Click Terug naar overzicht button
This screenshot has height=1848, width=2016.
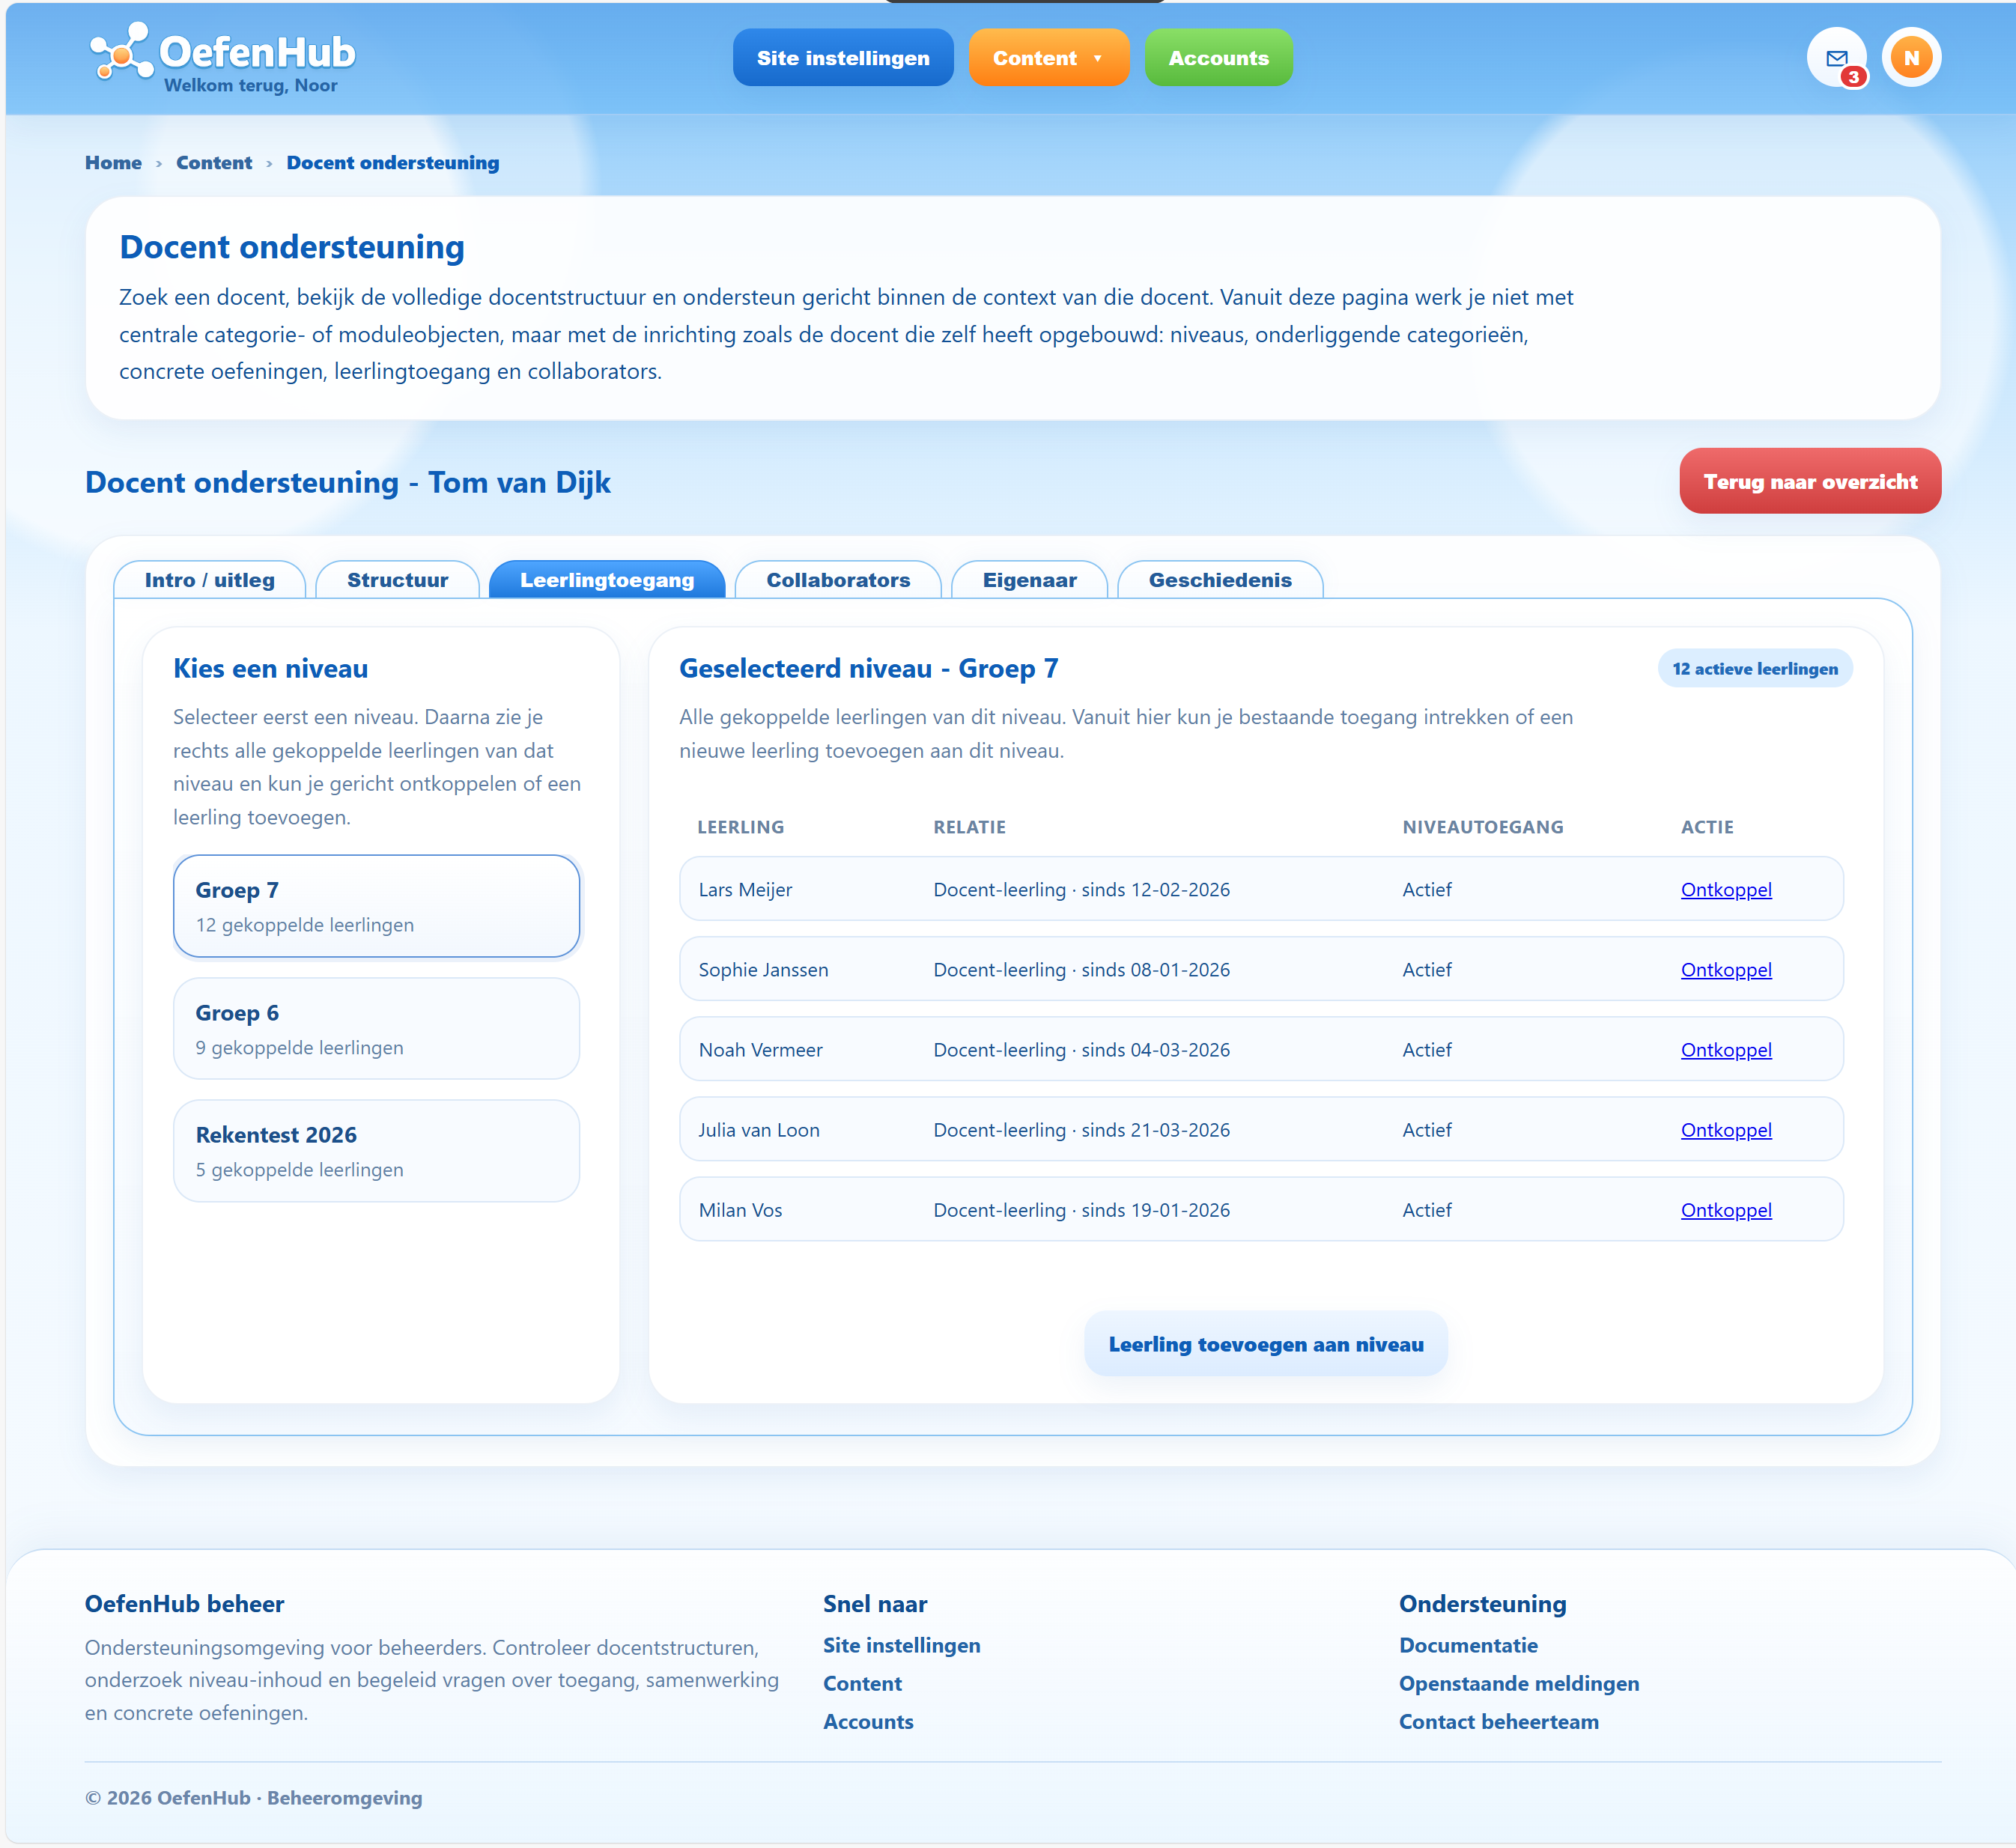click(1810, 481)
